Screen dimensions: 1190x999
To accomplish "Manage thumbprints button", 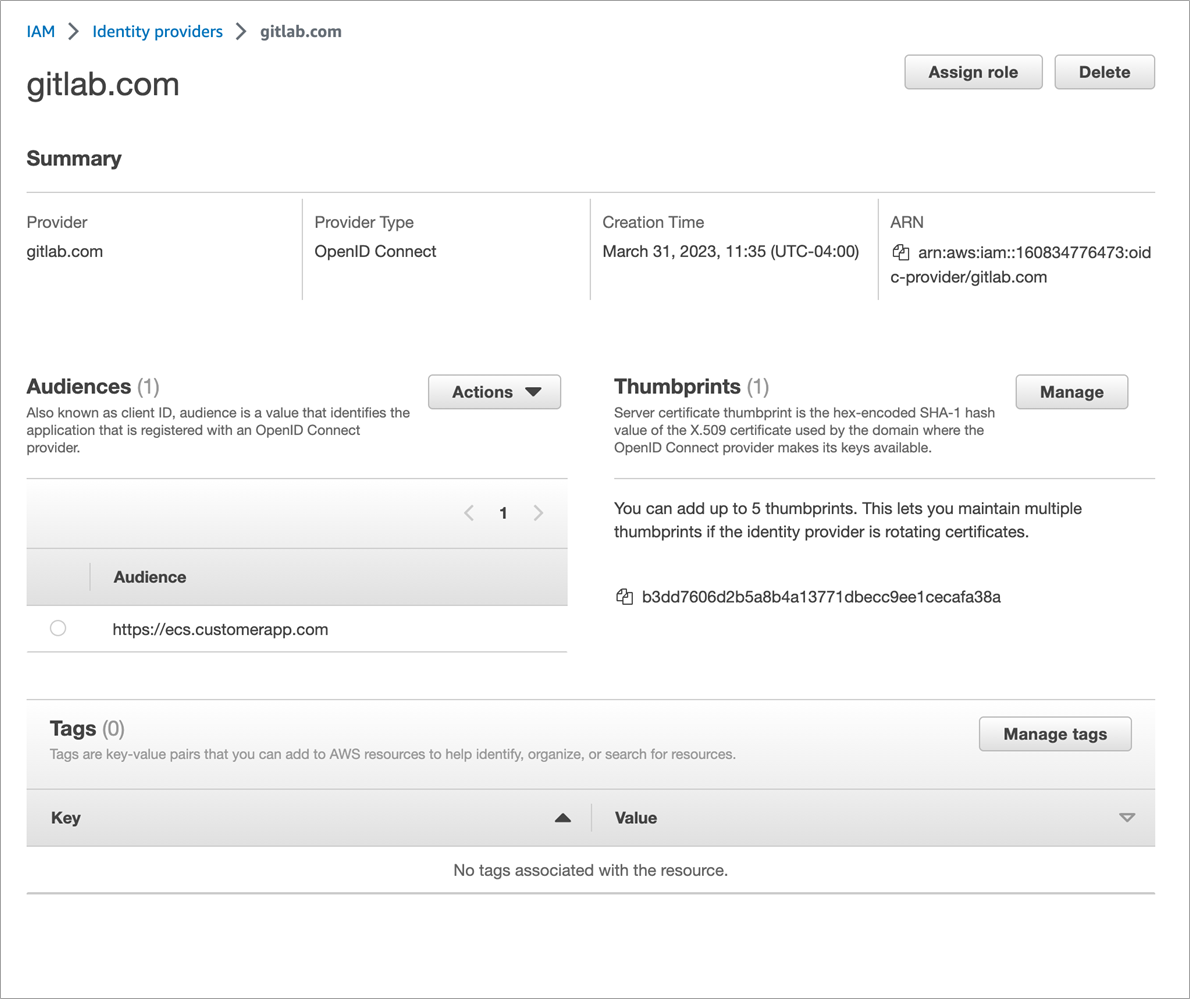I will 1072,392.
